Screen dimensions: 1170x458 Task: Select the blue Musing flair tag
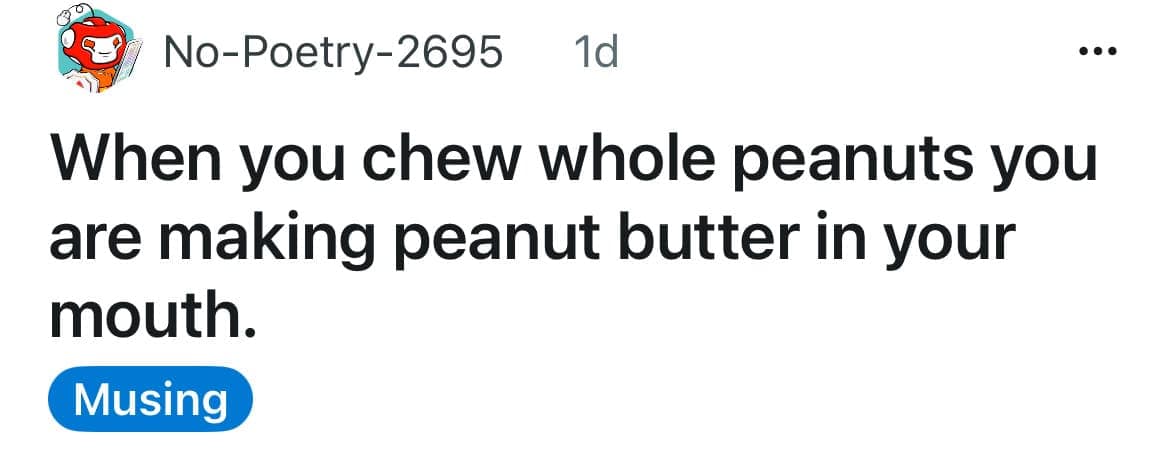150,399
